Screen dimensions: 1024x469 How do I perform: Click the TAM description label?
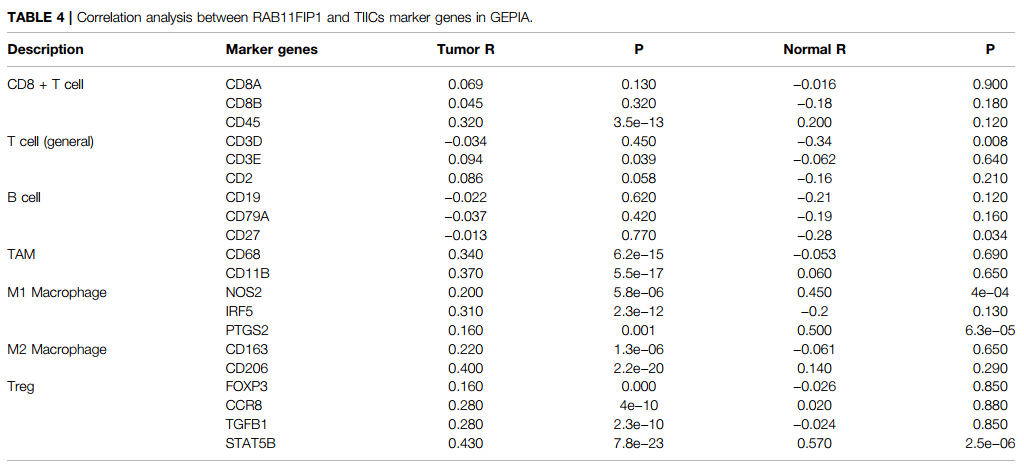tap(23, 254)
